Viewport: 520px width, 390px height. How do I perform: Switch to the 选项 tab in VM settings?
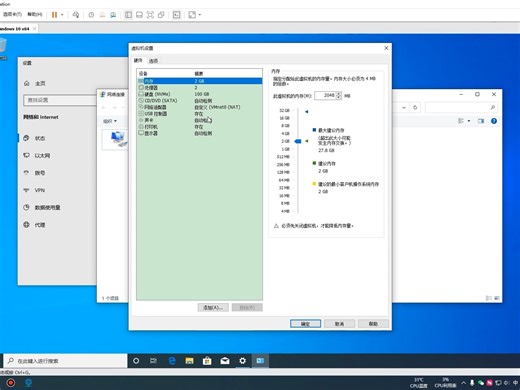(x=153, y=61)
